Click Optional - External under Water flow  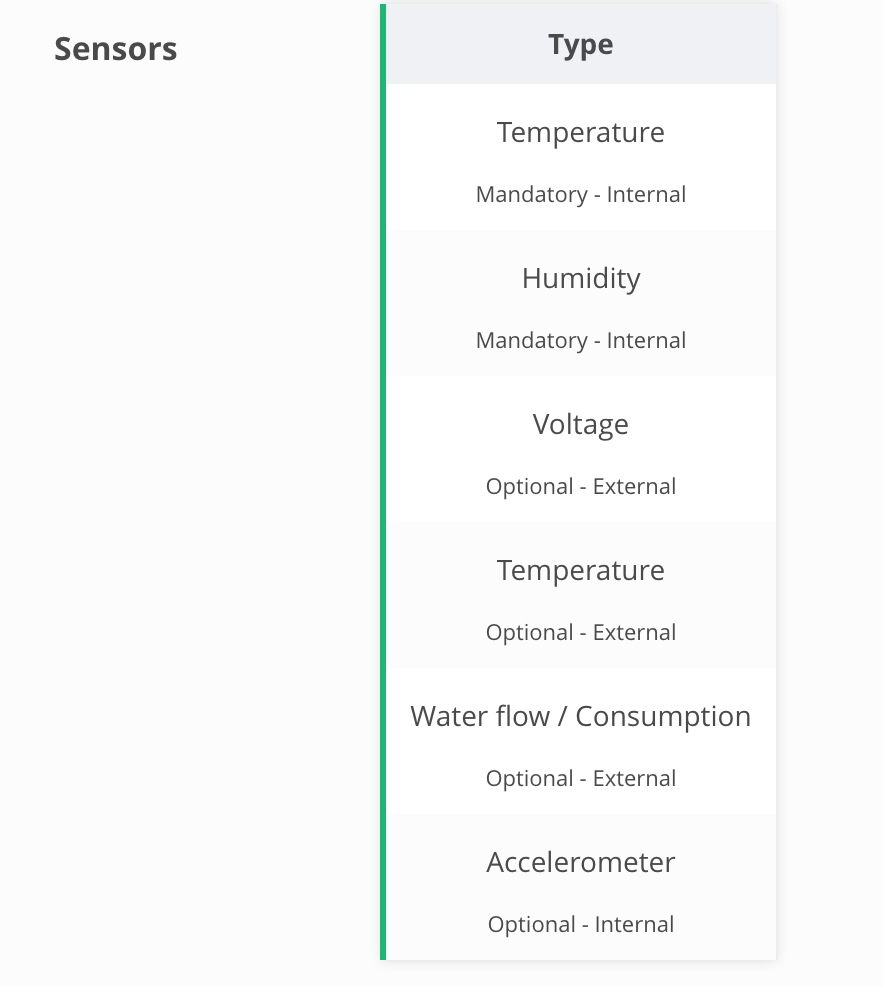point(581,778)
